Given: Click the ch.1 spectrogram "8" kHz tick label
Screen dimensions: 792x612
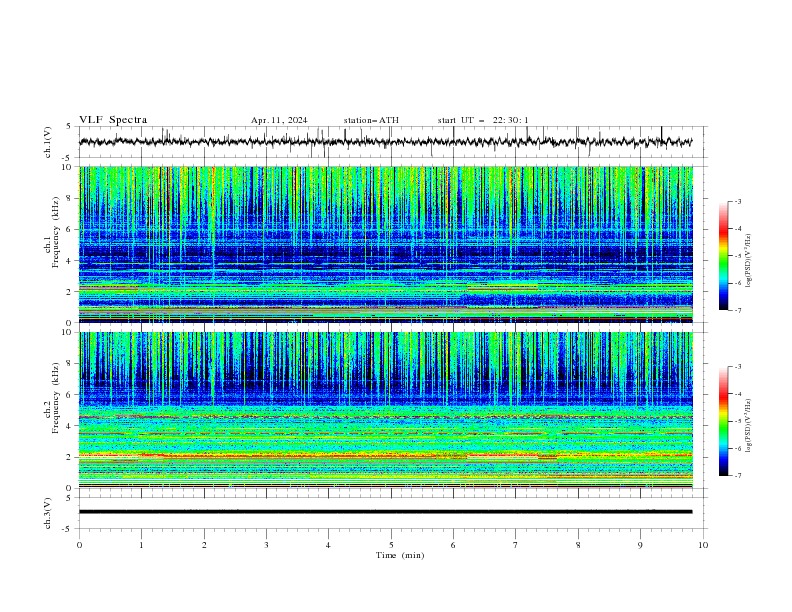Looking at the screenshot, I should 70,198.
